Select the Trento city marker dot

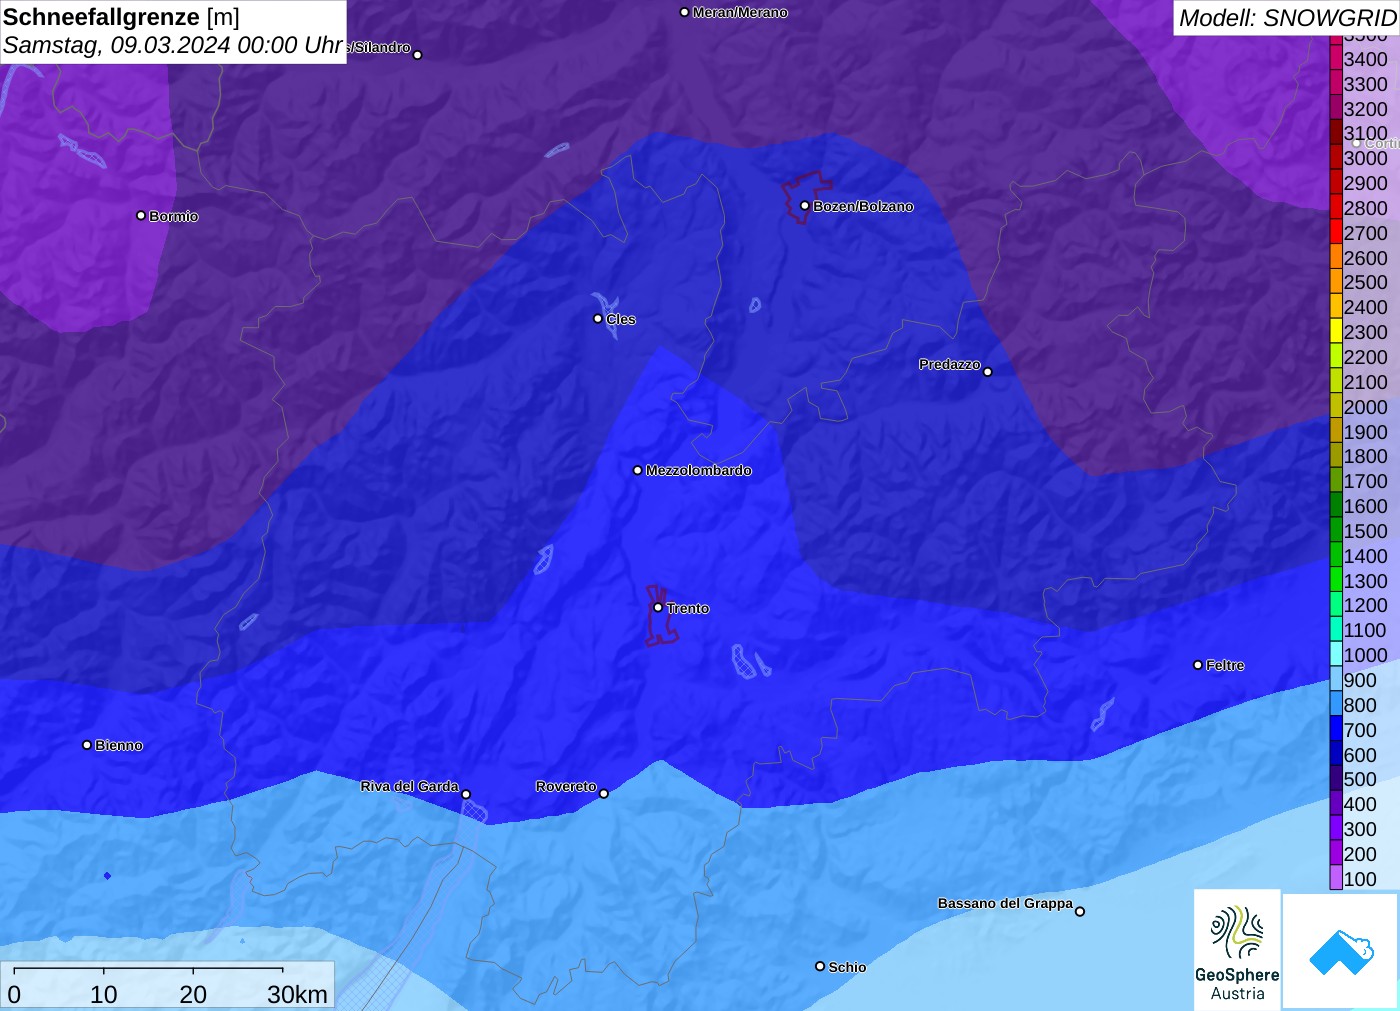(x=658, y=607)
